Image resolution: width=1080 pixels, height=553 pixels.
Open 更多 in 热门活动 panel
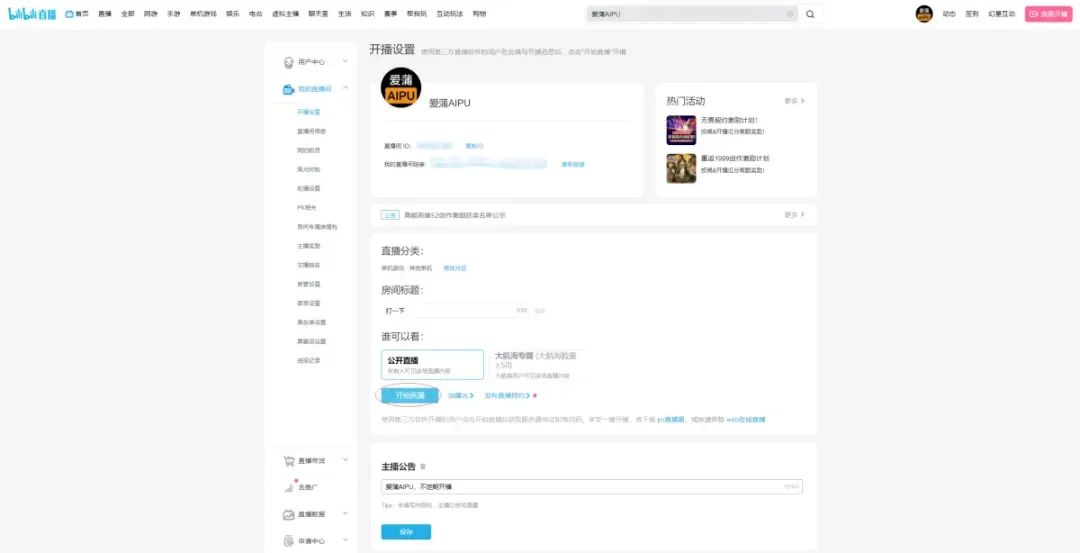click(794, 101)
